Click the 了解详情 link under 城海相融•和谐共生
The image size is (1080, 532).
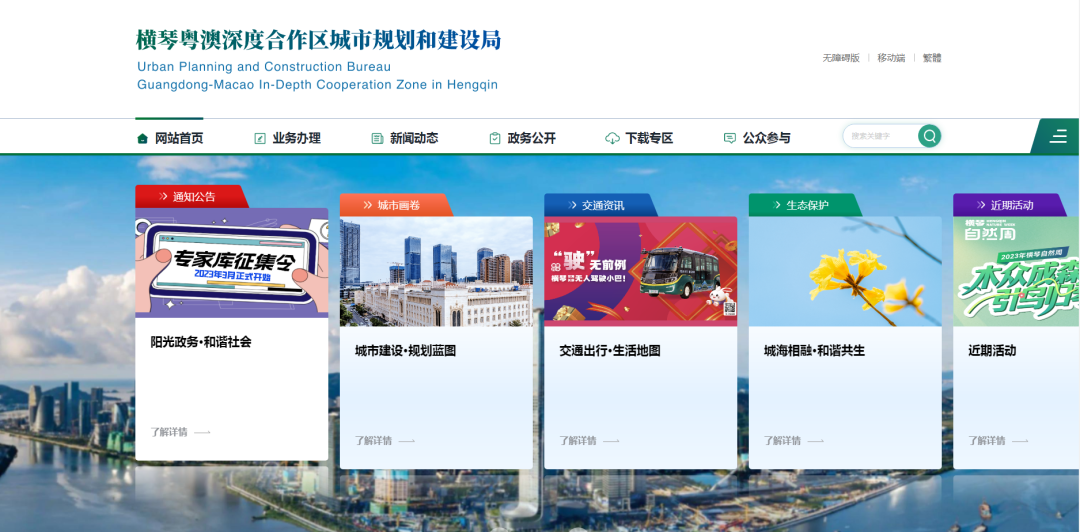(x=794, y=440)
